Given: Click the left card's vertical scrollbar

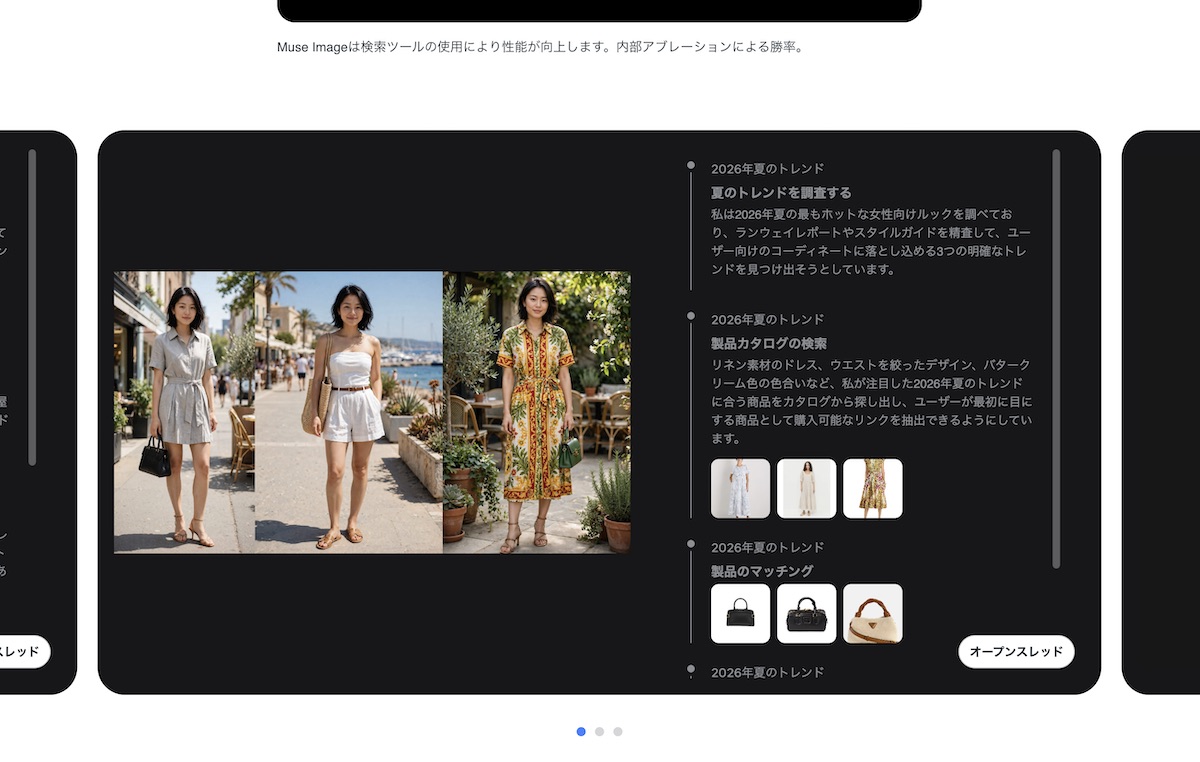Looking at the screenshot, I should [x=32, y=307].
